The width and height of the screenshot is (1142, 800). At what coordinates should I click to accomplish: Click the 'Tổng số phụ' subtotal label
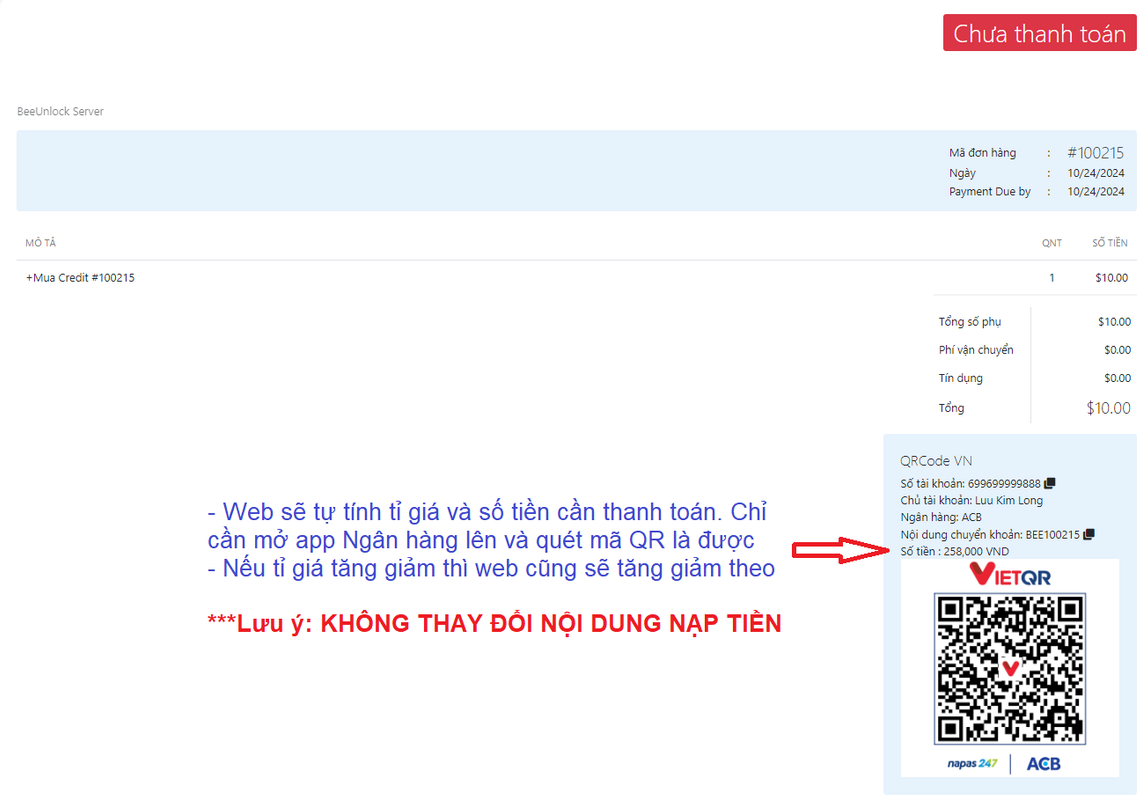tap(969, 322)
